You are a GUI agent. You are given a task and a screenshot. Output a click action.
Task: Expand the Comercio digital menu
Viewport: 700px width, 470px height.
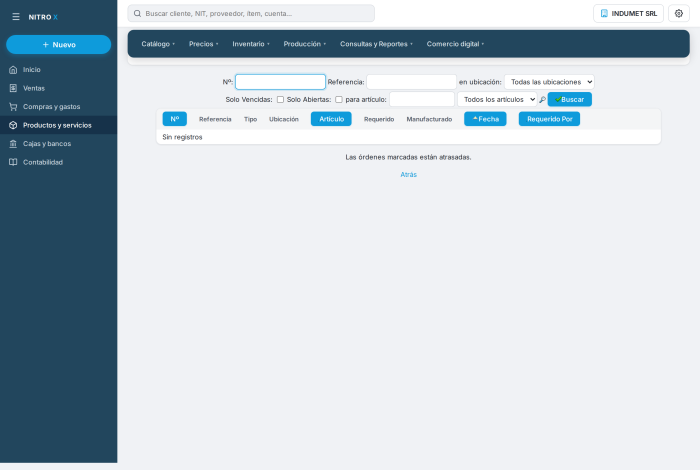[x=455, y=44]
